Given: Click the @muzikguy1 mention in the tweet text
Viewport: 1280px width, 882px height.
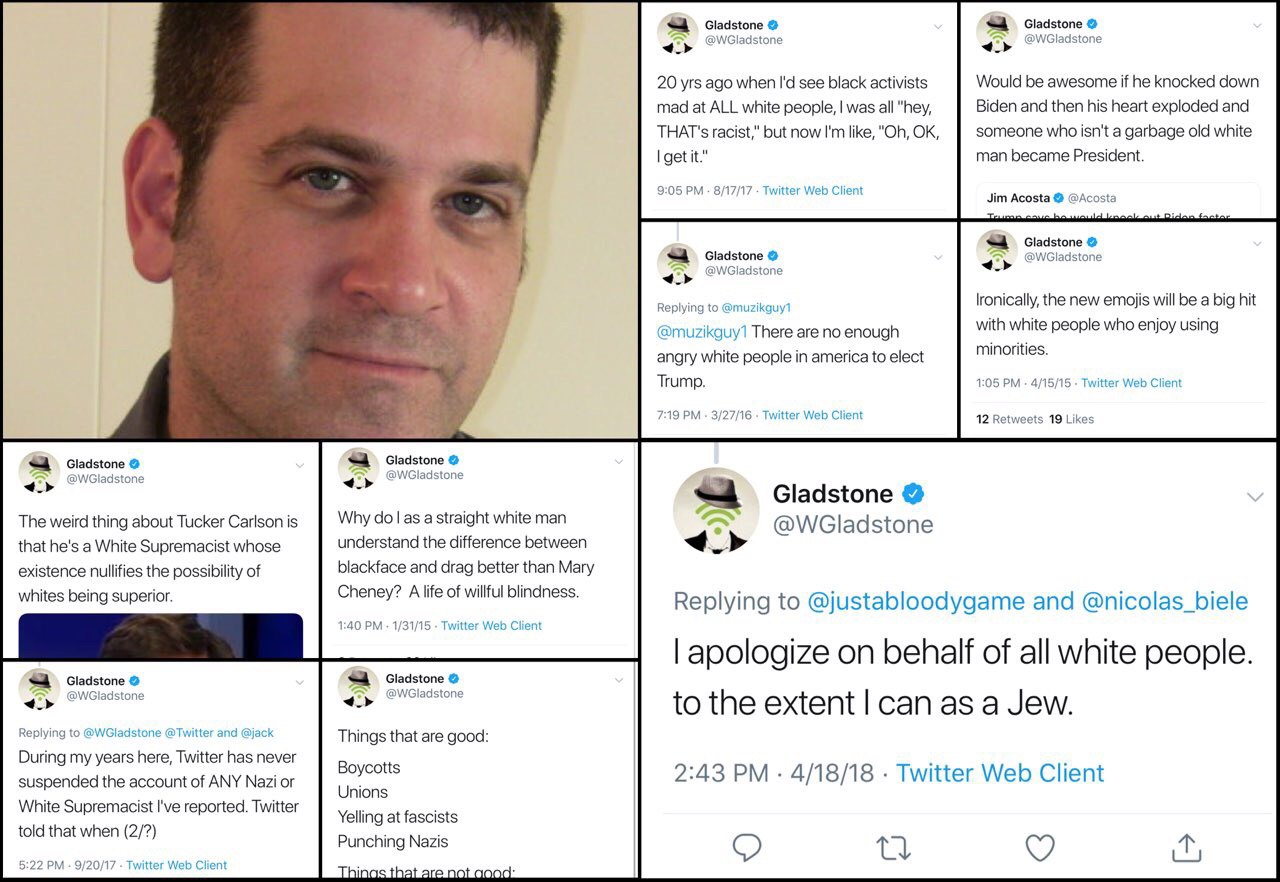Looking at the screenshot, I should click(x=702, y=332).
